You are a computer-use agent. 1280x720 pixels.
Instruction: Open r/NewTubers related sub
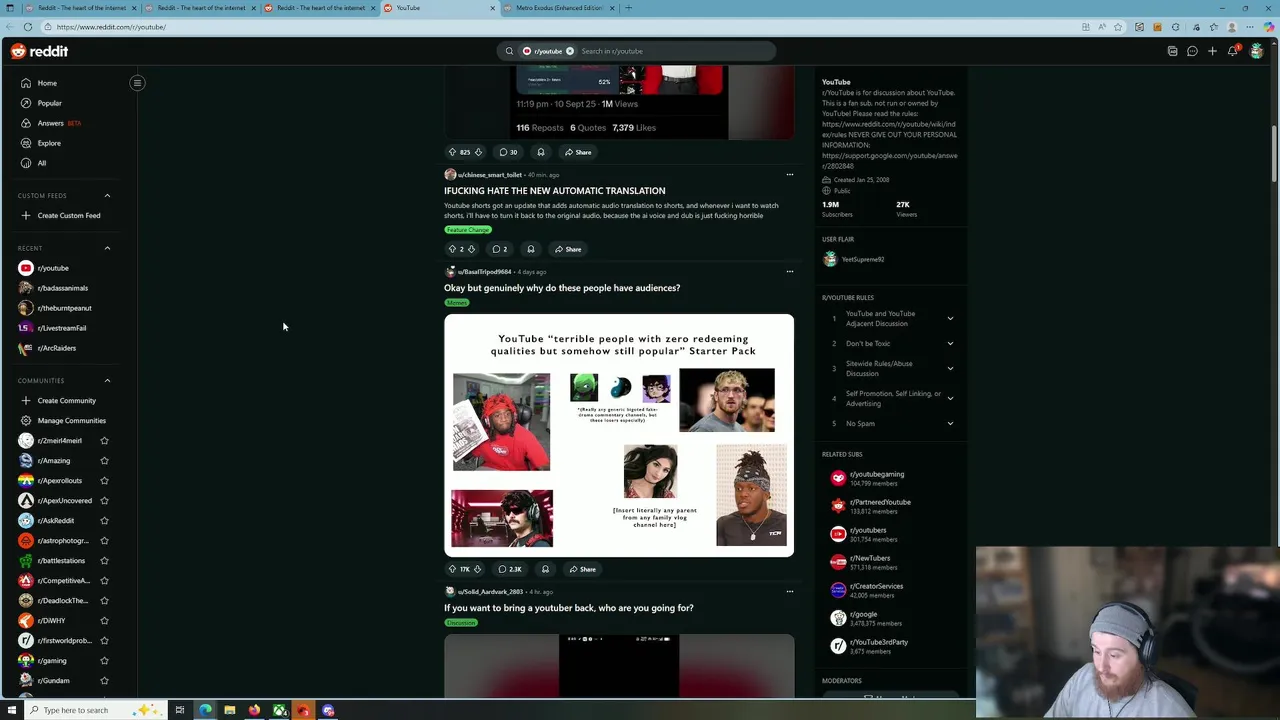point(869,558)
